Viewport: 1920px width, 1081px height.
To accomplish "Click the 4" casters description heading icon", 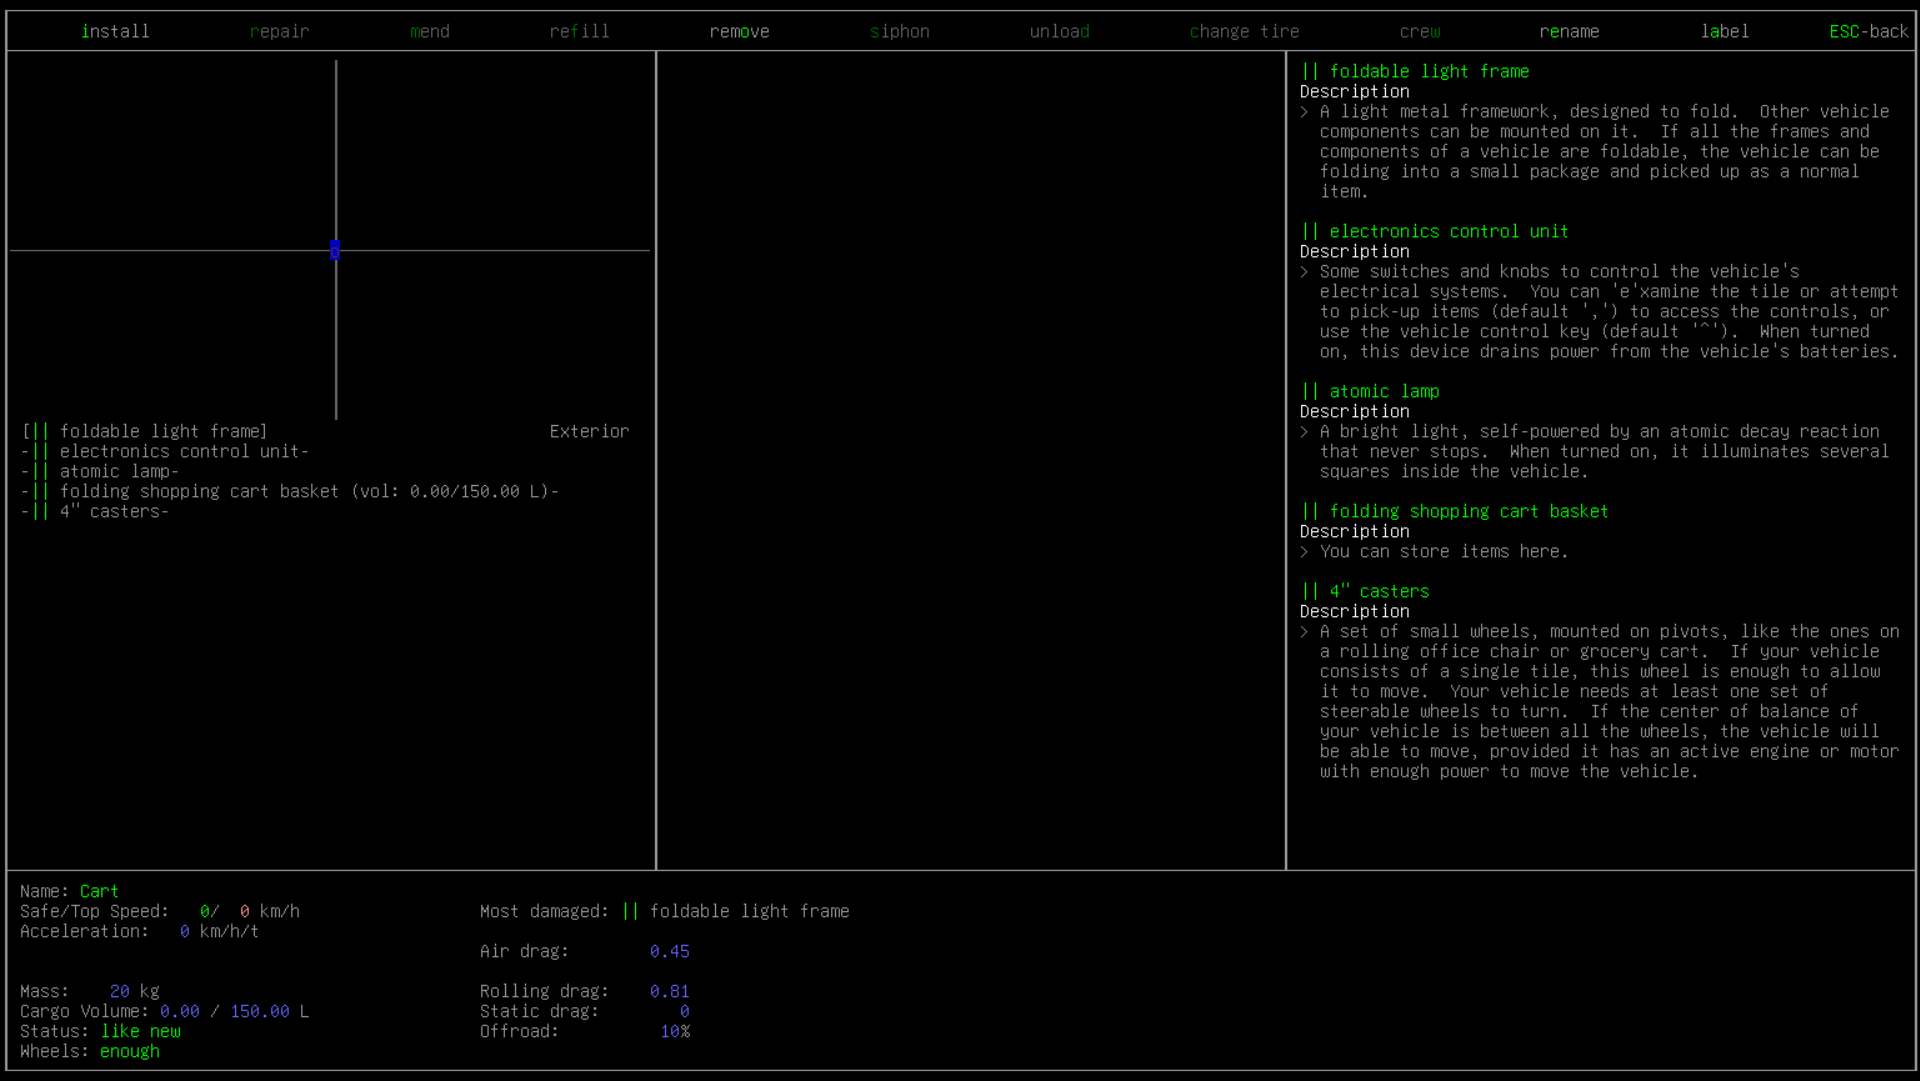I will click(1310, 591).
